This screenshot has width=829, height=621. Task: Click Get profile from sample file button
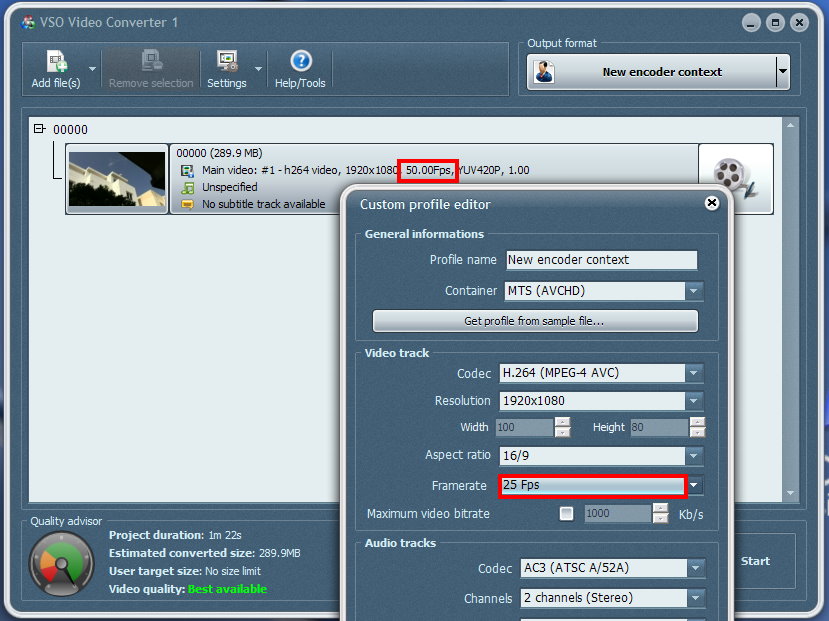pos(535,321)
